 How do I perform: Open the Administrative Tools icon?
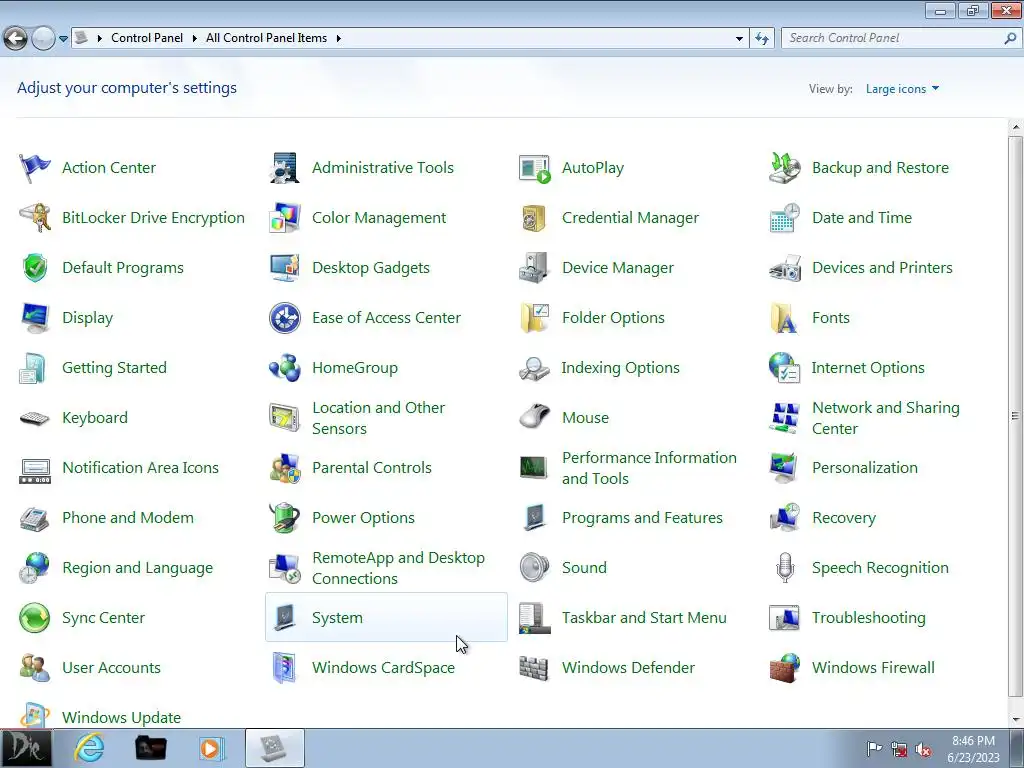click(x=285, y=168)
